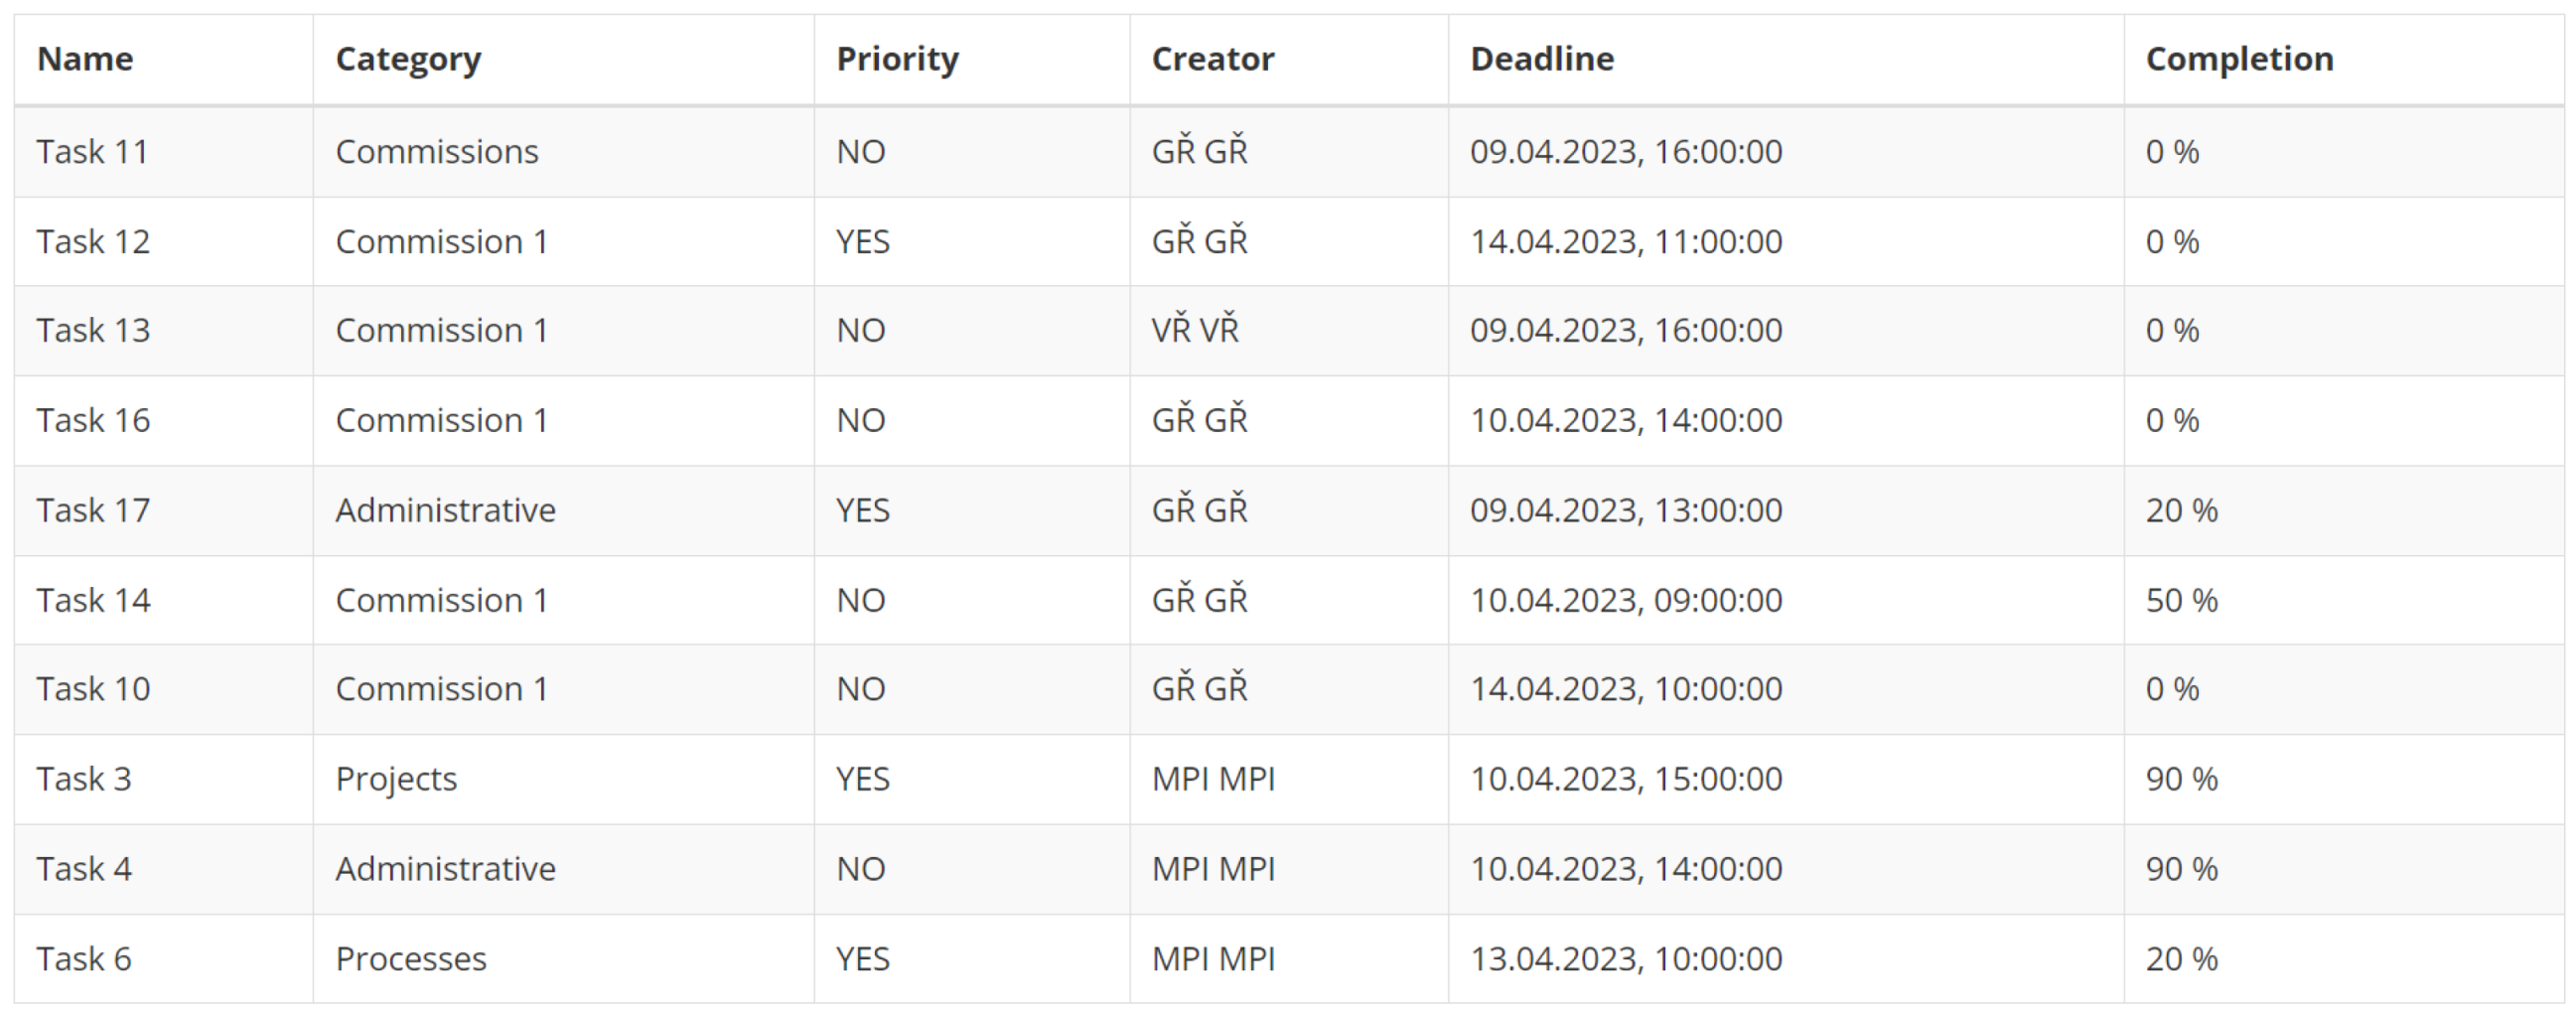Open the Task 11 row name

pyautogui.click(x=92, y=152)
